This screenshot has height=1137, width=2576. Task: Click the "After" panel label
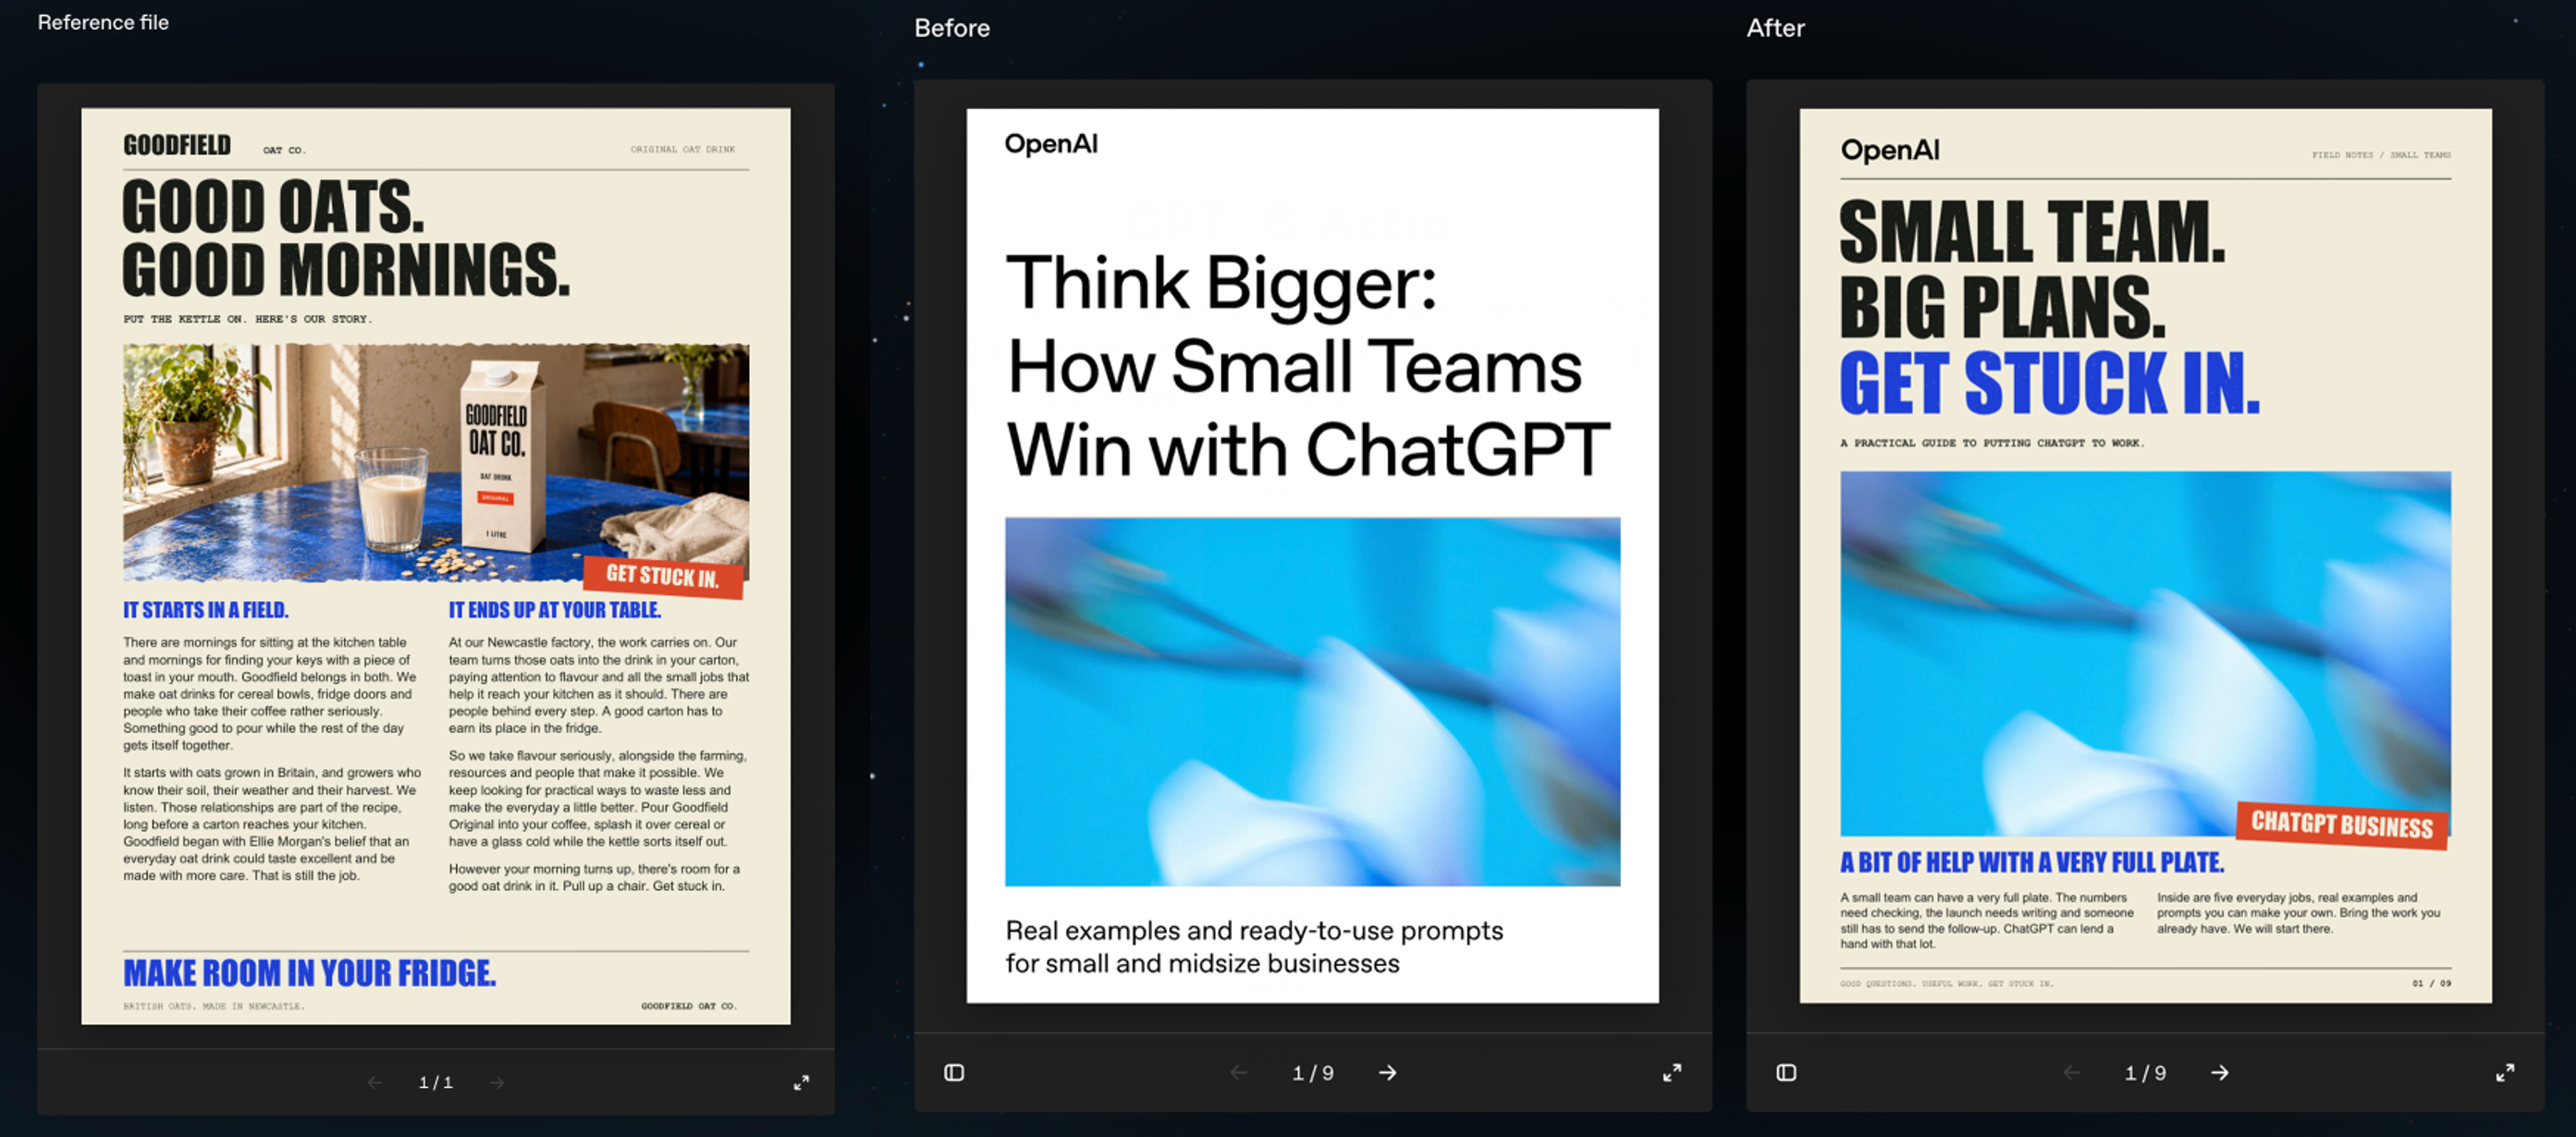pos(1775,28)
